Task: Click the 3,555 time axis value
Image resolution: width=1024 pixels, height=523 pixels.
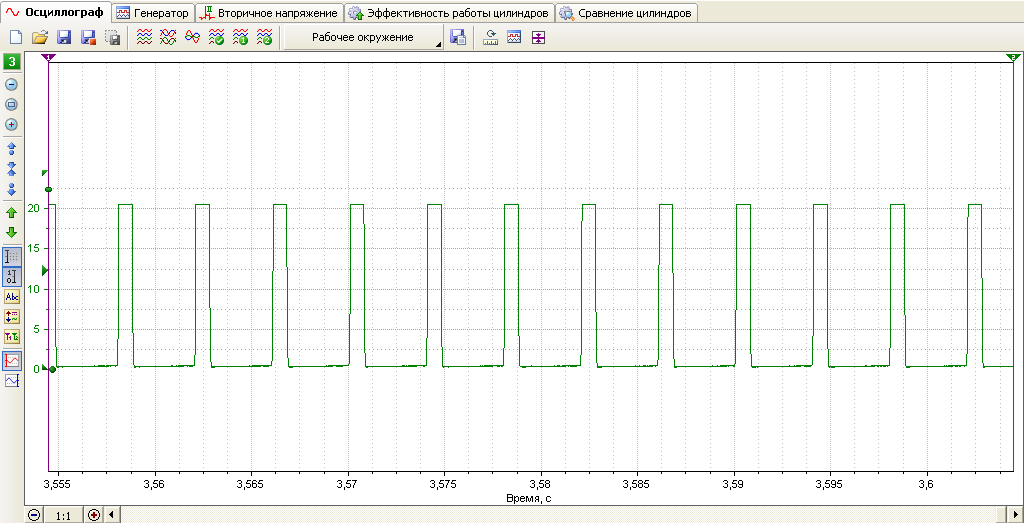Action: click(56, 484)
